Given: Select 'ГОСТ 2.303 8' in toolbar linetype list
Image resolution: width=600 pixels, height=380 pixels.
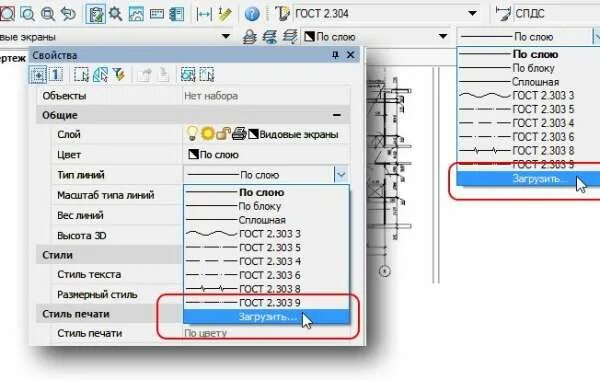Looking at the screenshot, I should point(528,150).
